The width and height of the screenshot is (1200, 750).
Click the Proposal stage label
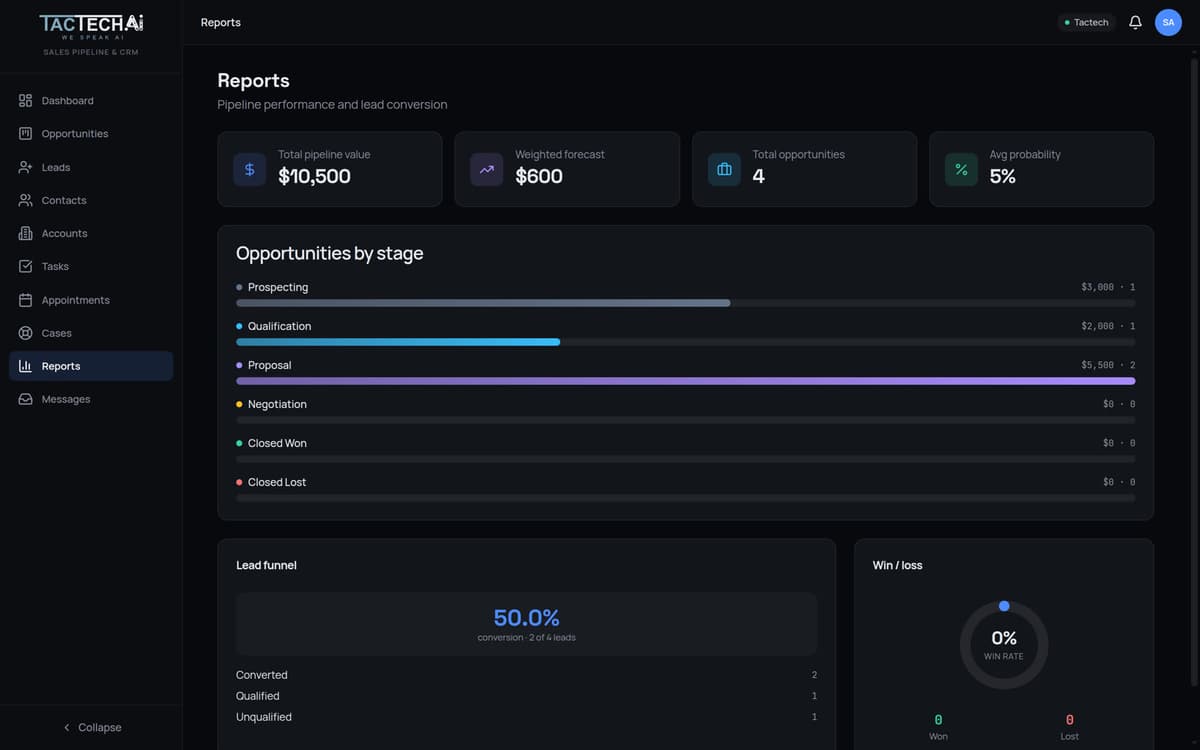point(270,365)
